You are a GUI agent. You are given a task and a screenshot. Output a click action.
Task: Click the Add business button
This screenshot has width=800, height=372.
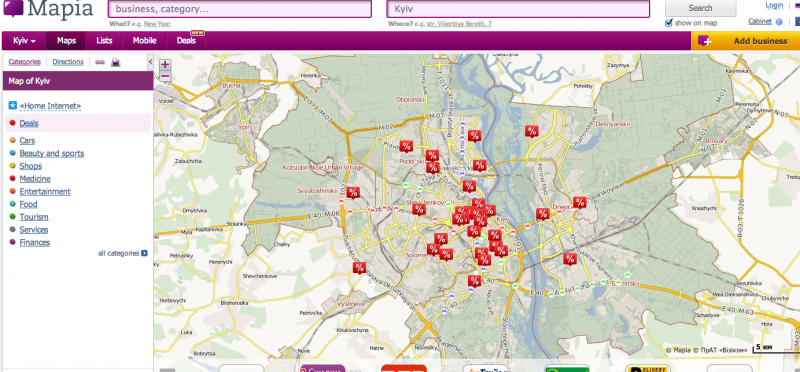click(746, 41)
